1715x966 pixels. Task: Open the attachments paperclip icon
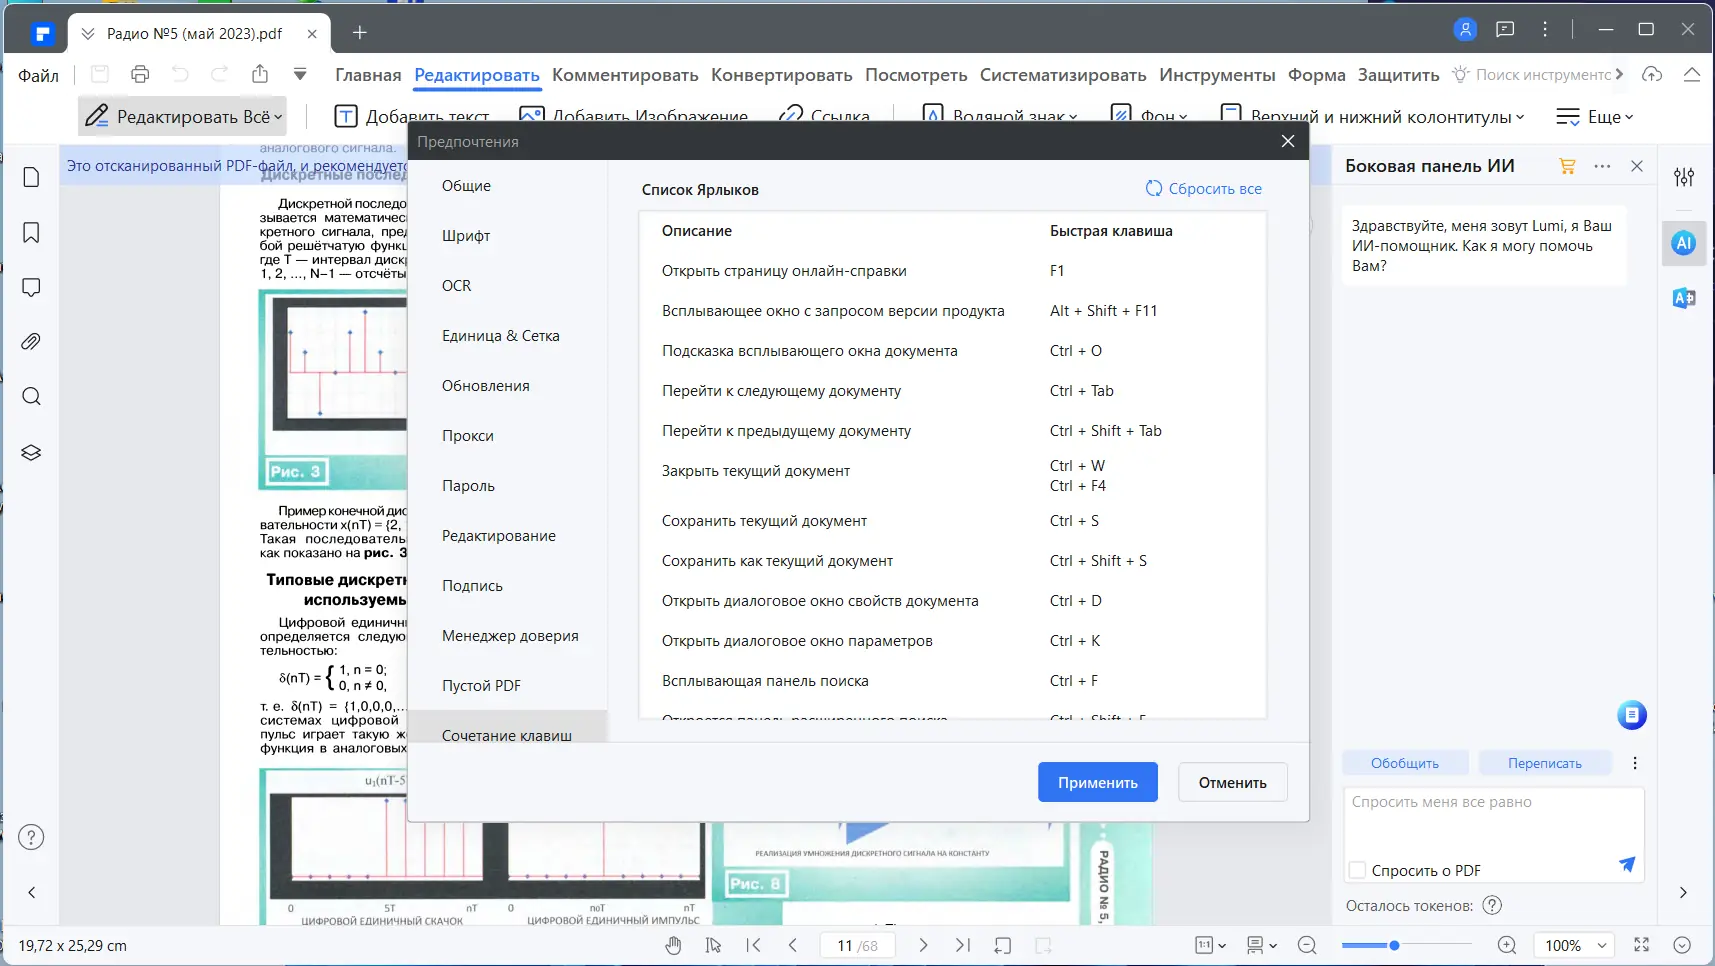(x=31, y=342)
